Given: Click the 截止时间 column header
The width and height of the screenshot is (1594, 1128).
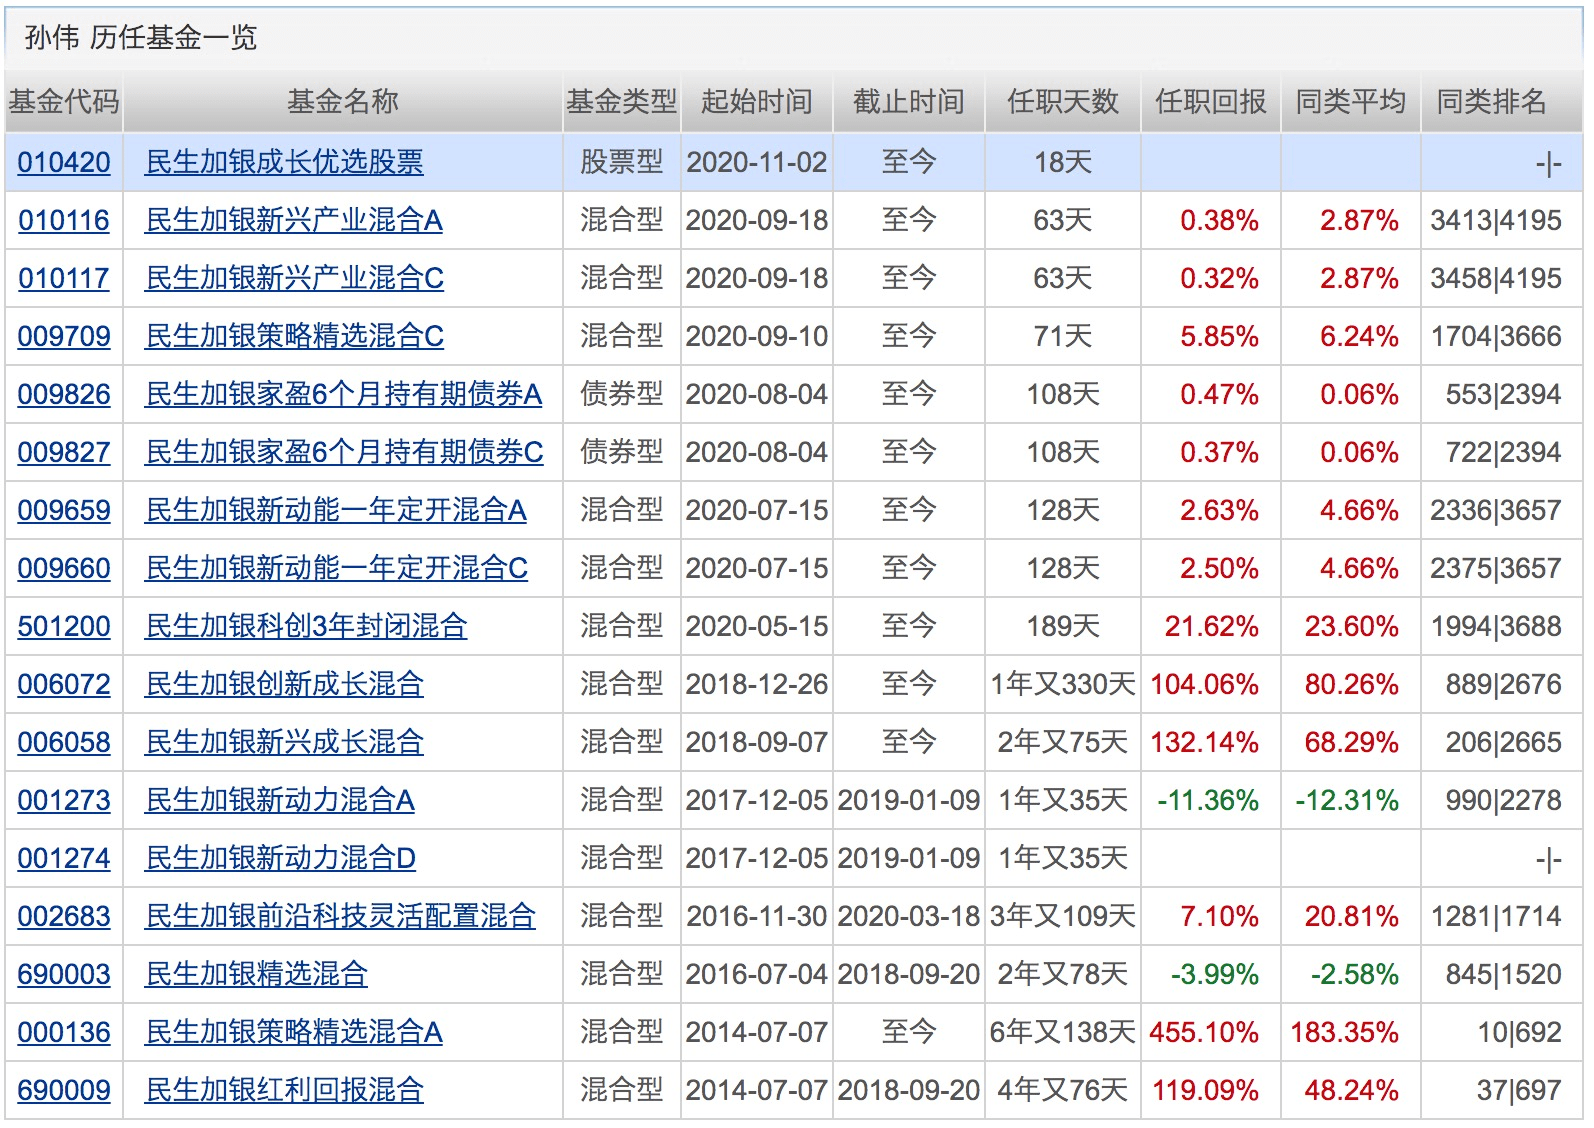Looking at the screenshot, I should (909, 101).
